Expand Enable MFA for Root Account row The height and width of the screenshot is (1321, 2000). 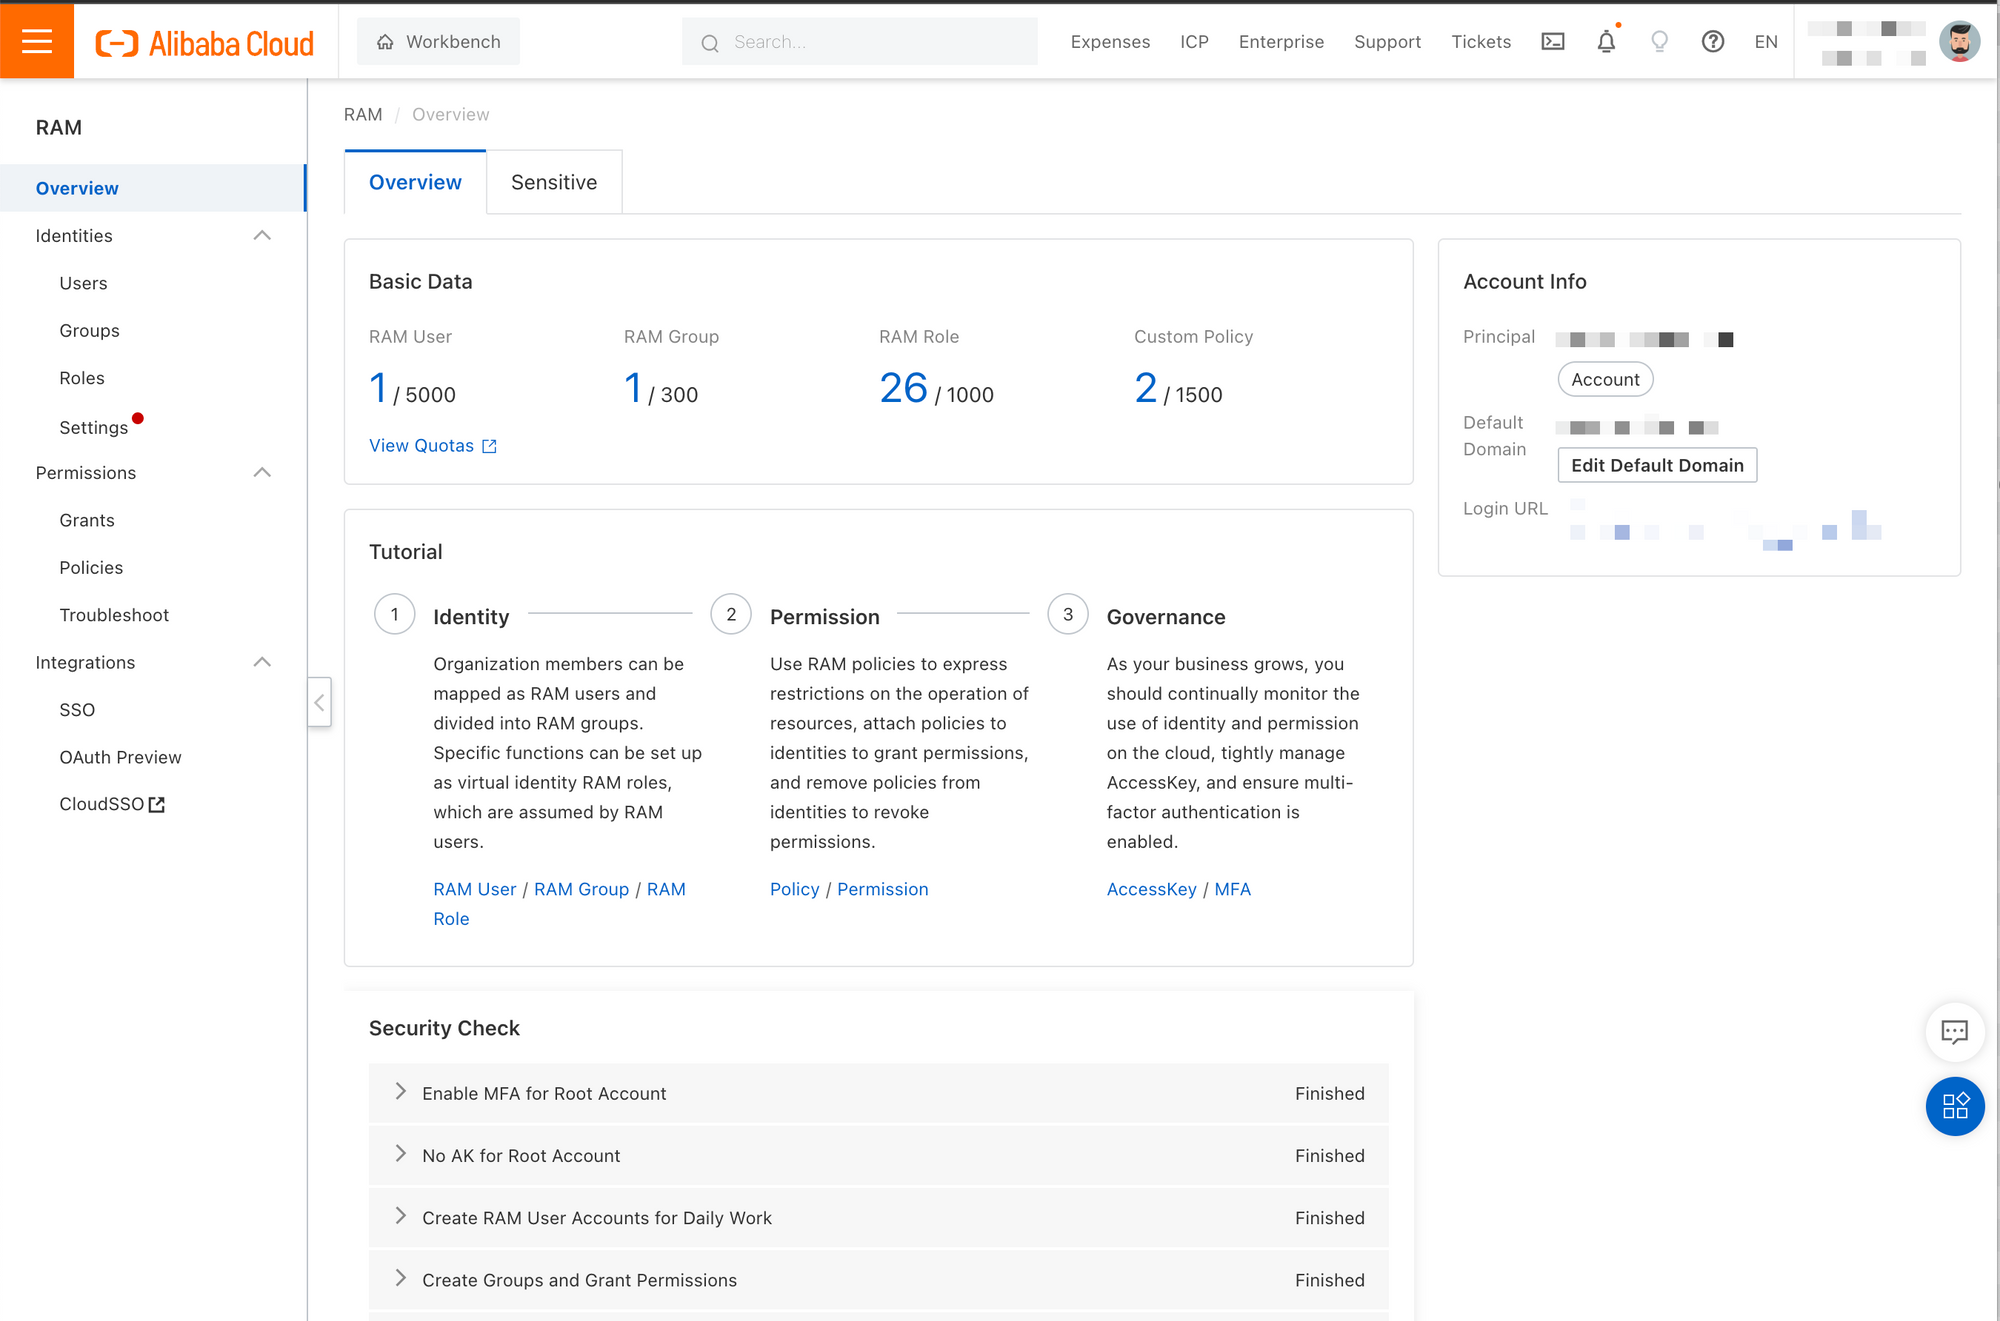point(401,1092)
